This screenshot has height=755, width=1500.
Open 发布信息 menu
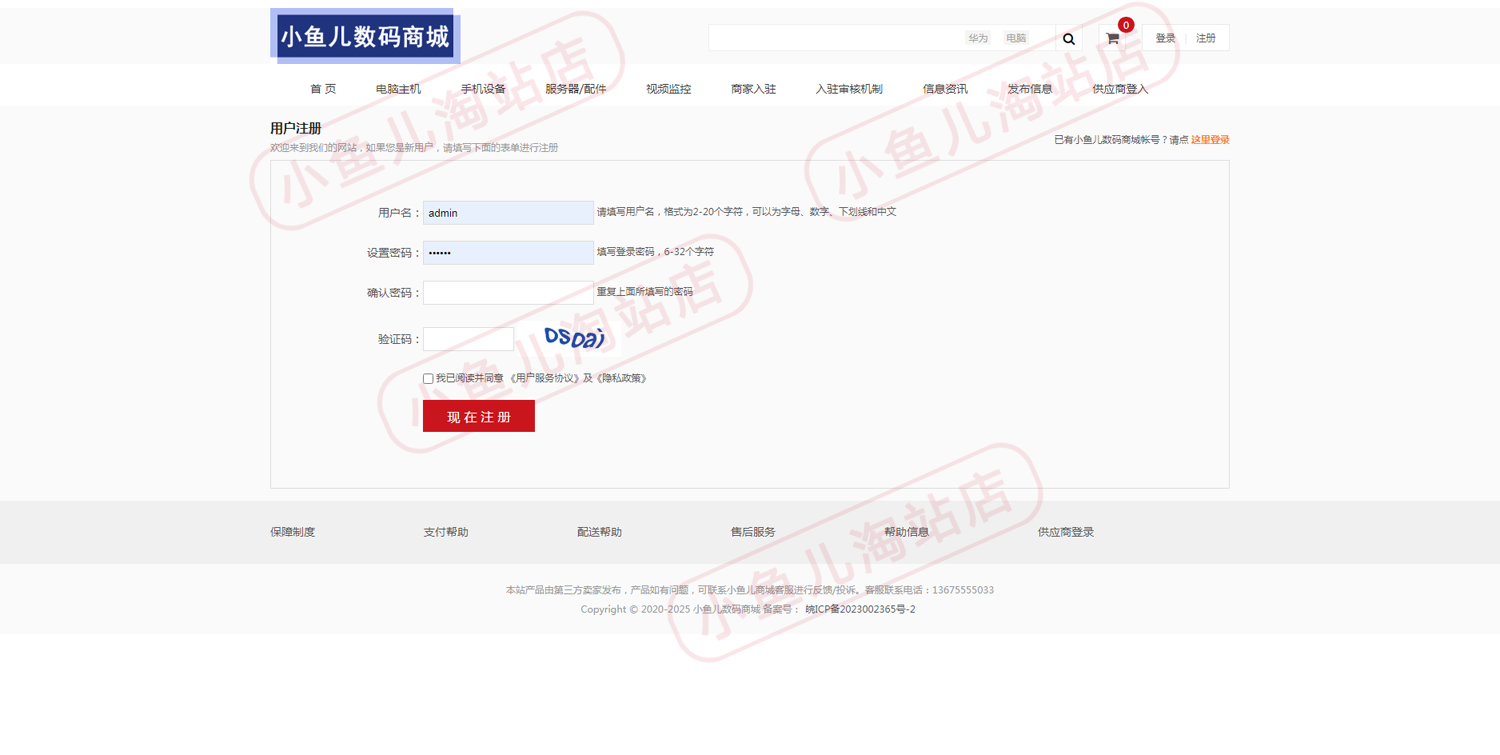tap(1030, 89)
